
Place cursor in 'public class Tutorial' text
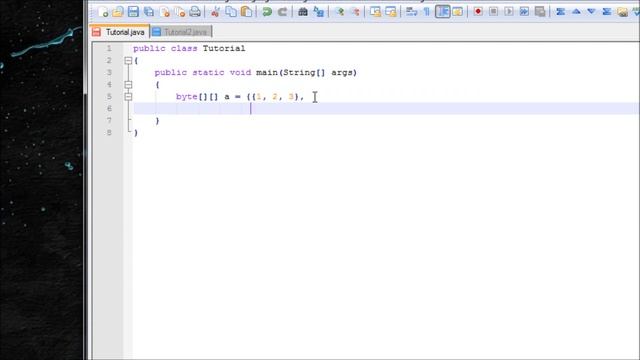(189, 48)
